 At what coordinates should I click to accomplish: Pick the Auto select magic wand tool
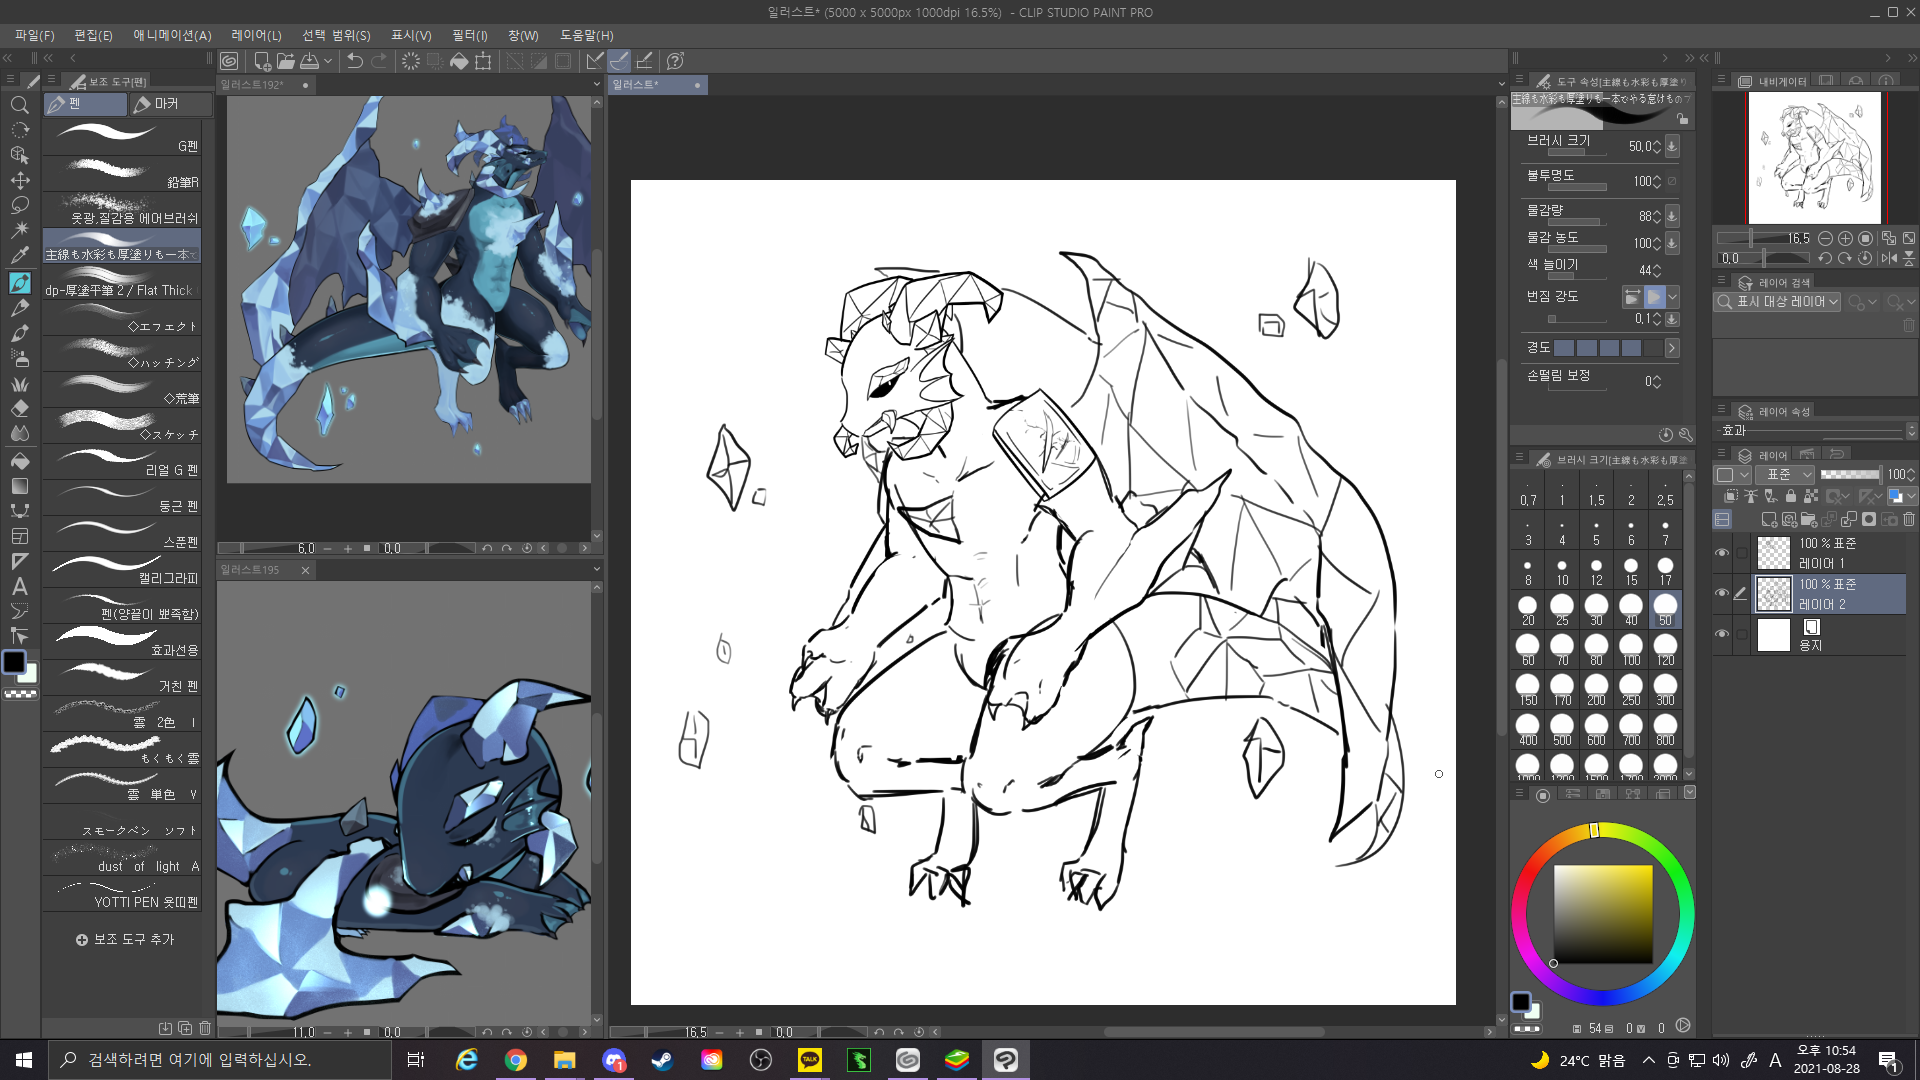coord(19,231)
